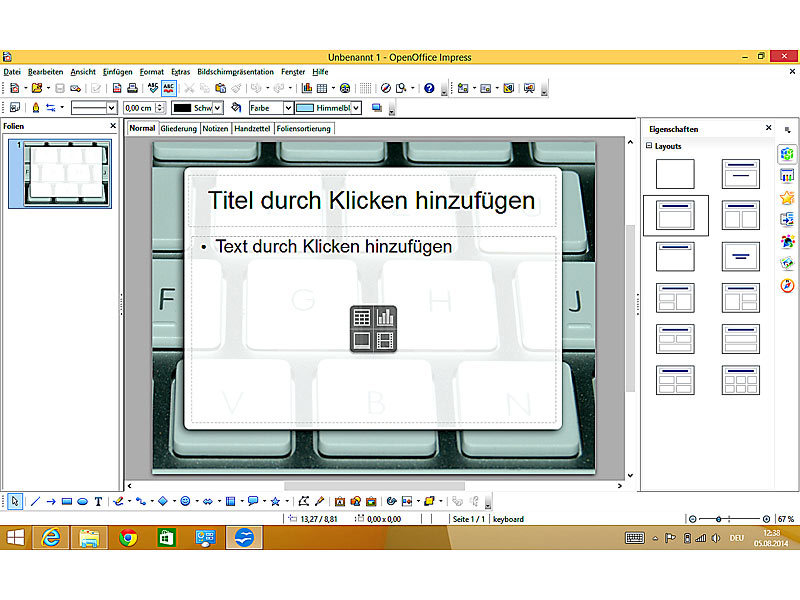The width and height of the screenshot is (800, 600).
Task: Toggle shadow icon in line toolbar
Action: click(x=377, y=108)
